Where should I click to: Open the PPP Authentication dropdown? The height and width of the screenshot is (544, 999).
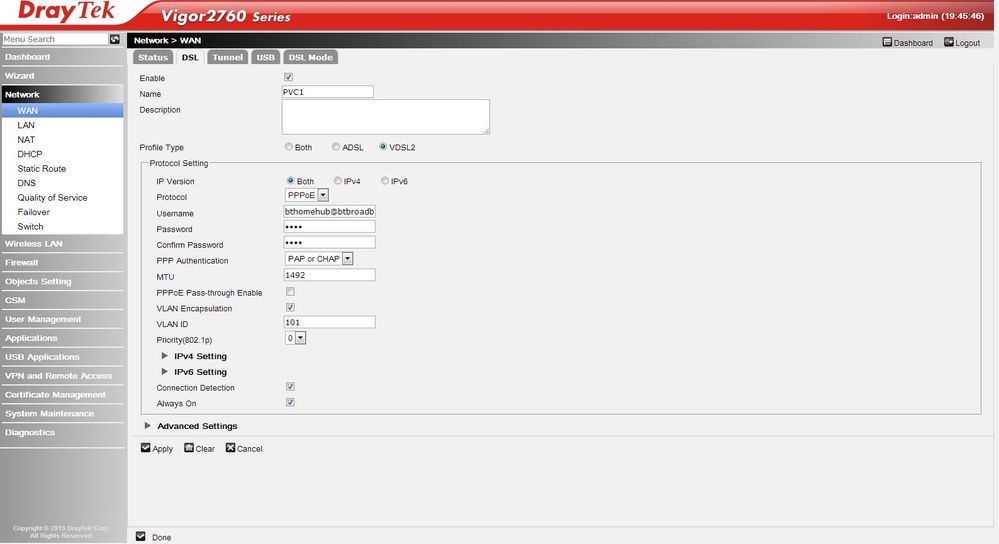point(319,259)
